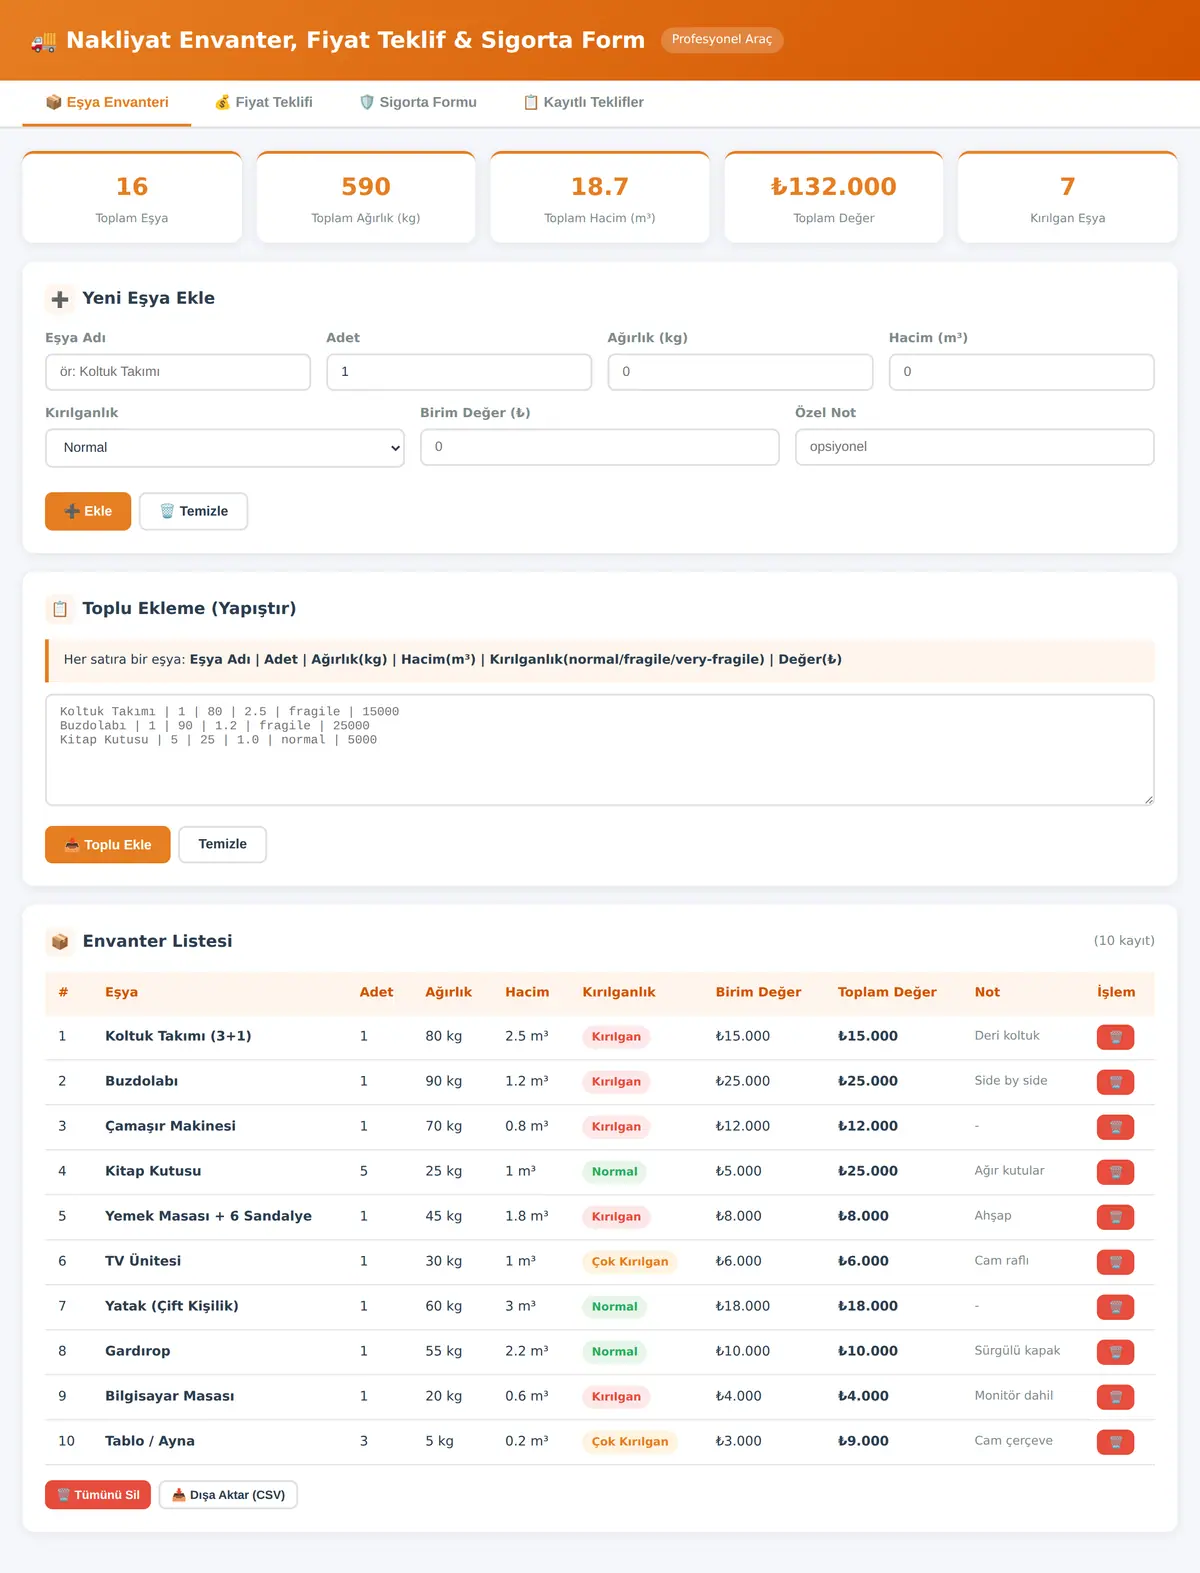Click the Kırılgan Eşya card showing 7
The width and height of the screenshot is (1200, 1573).
coord(1068,198)
